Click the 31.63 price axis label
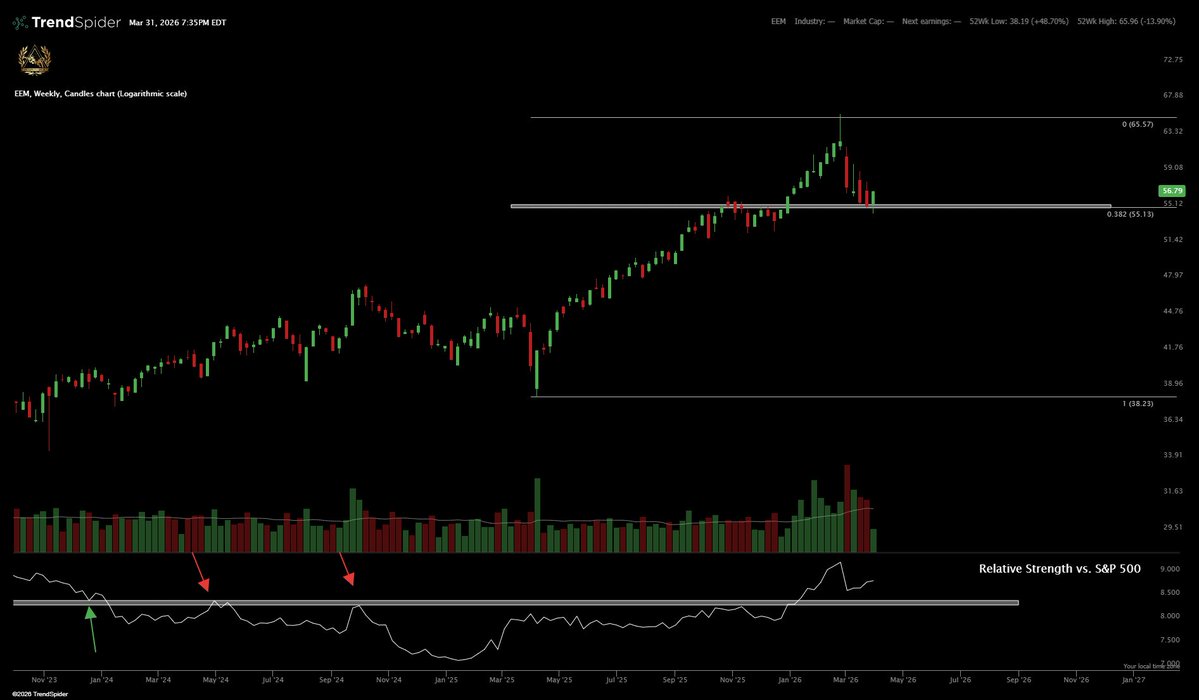Image resolution: width=1199 pixels, height=700 pixels. coord(1172,491)
